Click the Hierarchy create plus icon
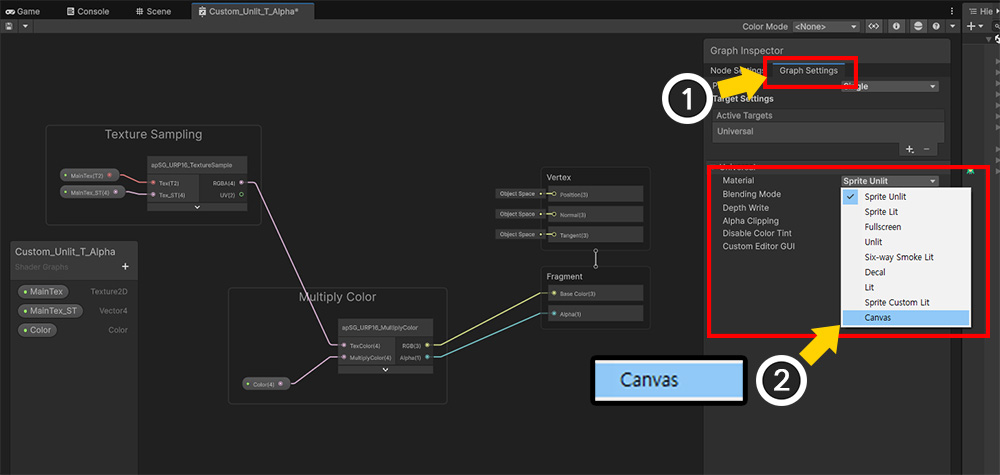This screenshot has width=1000, height=475. point(971,26)
